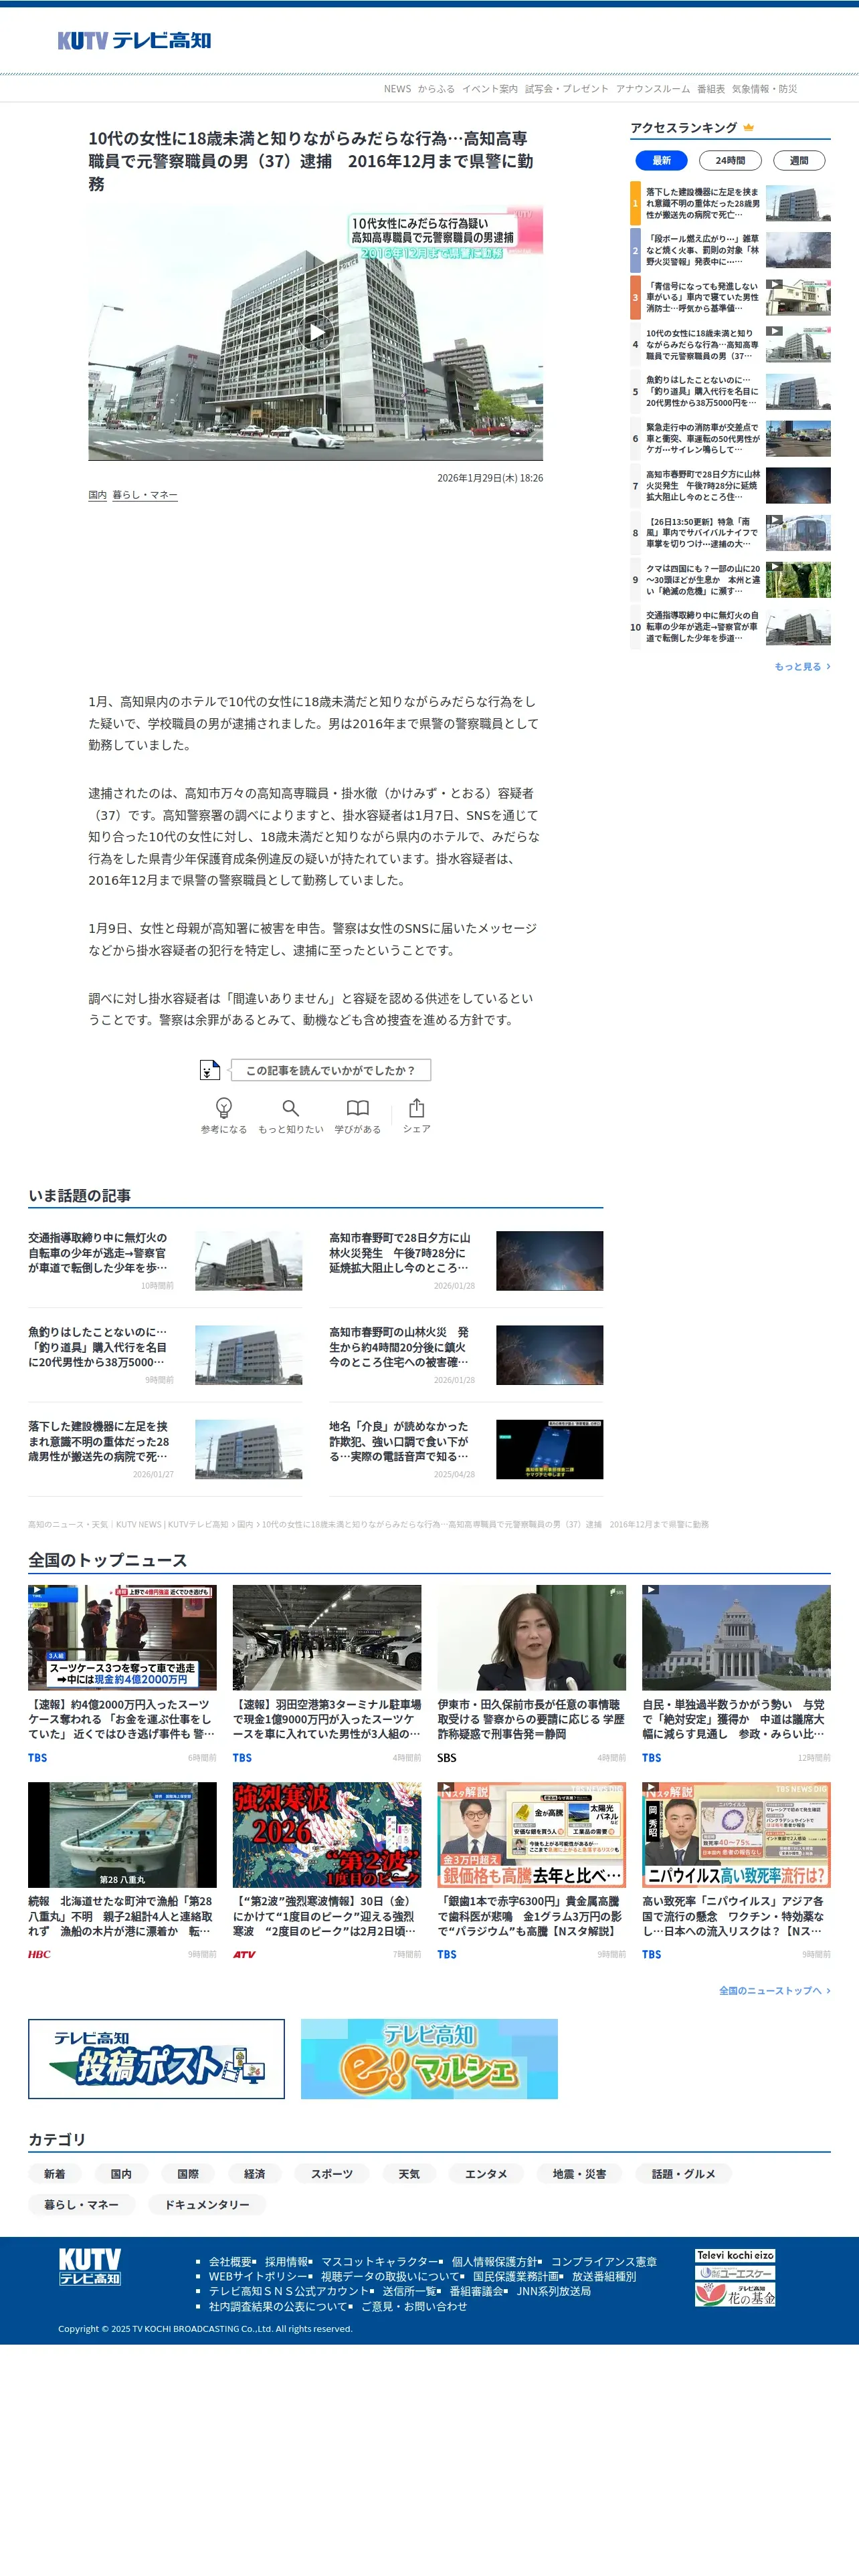Select the 経済 category chip
This screenshot has width=859, height=2576.
point(255,2174)
